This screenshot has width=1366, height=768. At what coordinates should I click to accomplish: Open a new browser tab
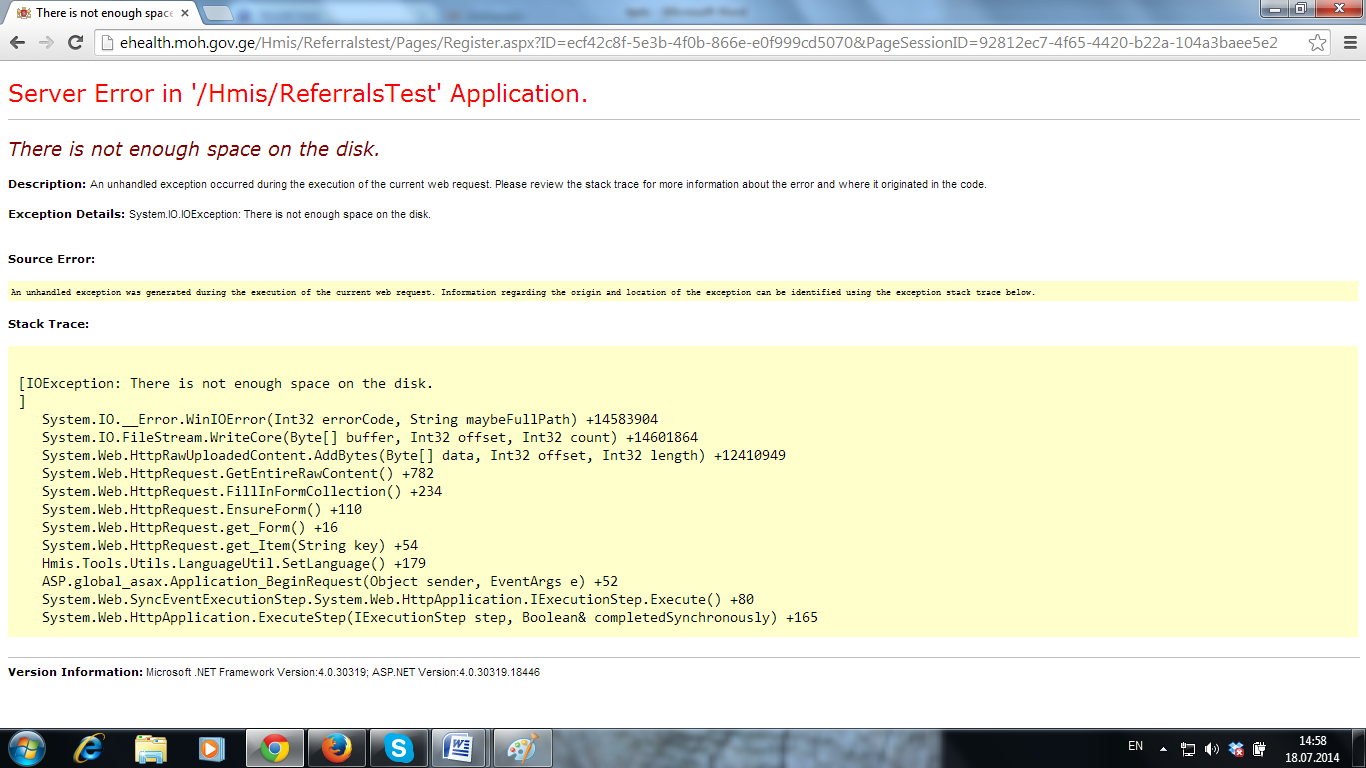pyautogui.click(x=218, y=13)
